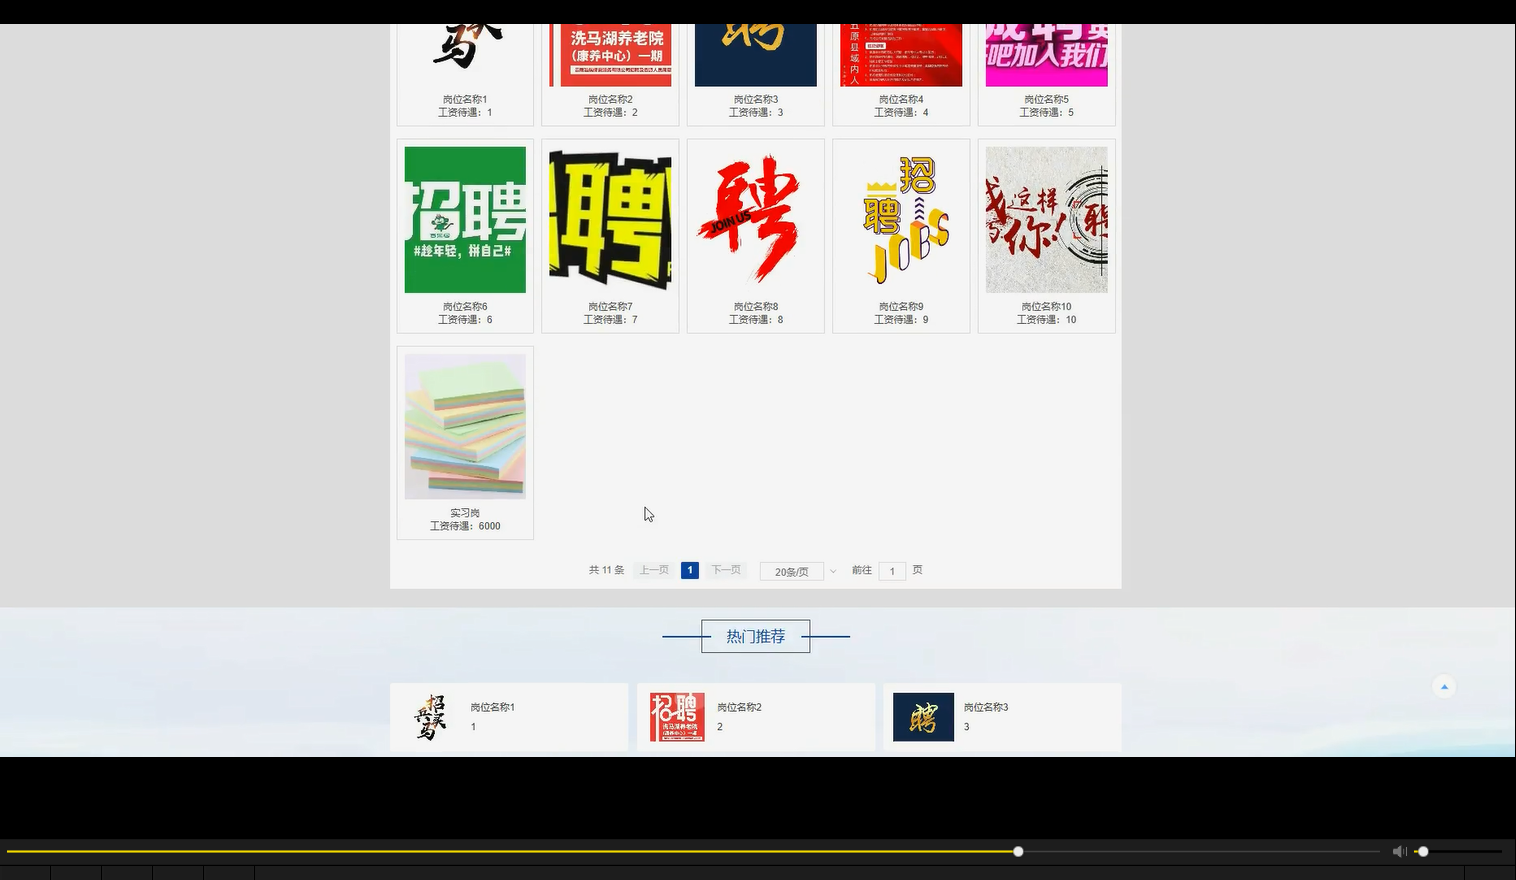
Task: Click the 工资待遇: 7 salary text
Action: 610,320
